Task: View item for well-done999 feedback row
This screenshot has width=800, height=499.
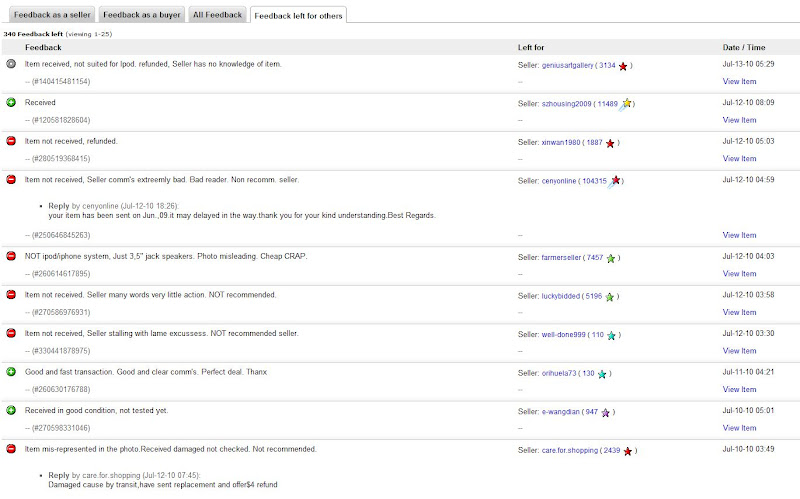Action: coord(739,351)
